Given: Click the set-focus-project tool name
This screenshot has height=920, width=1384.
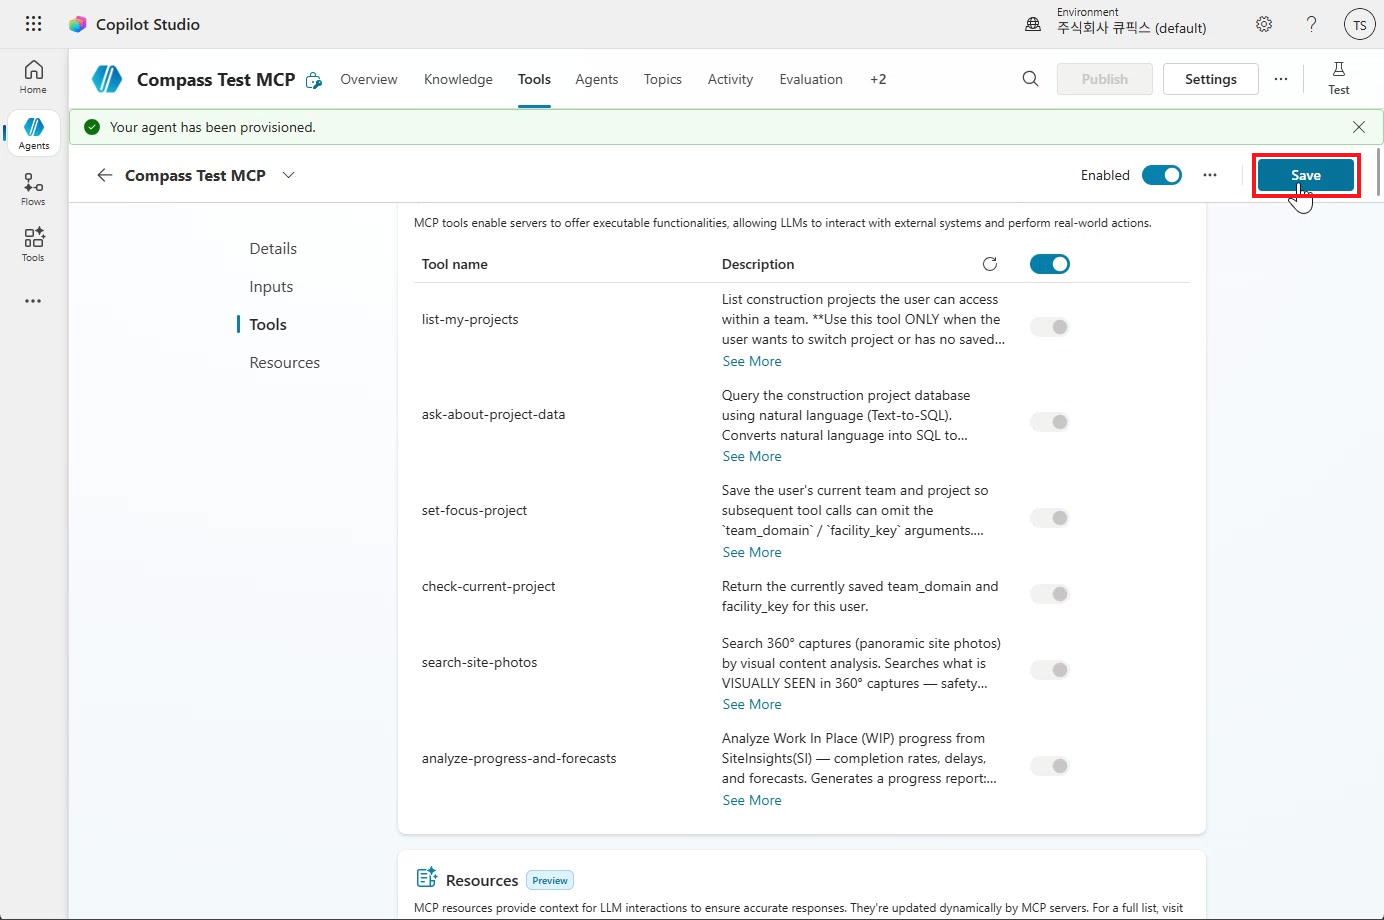Looking at the screenshot, I should (x=474, y=510).
